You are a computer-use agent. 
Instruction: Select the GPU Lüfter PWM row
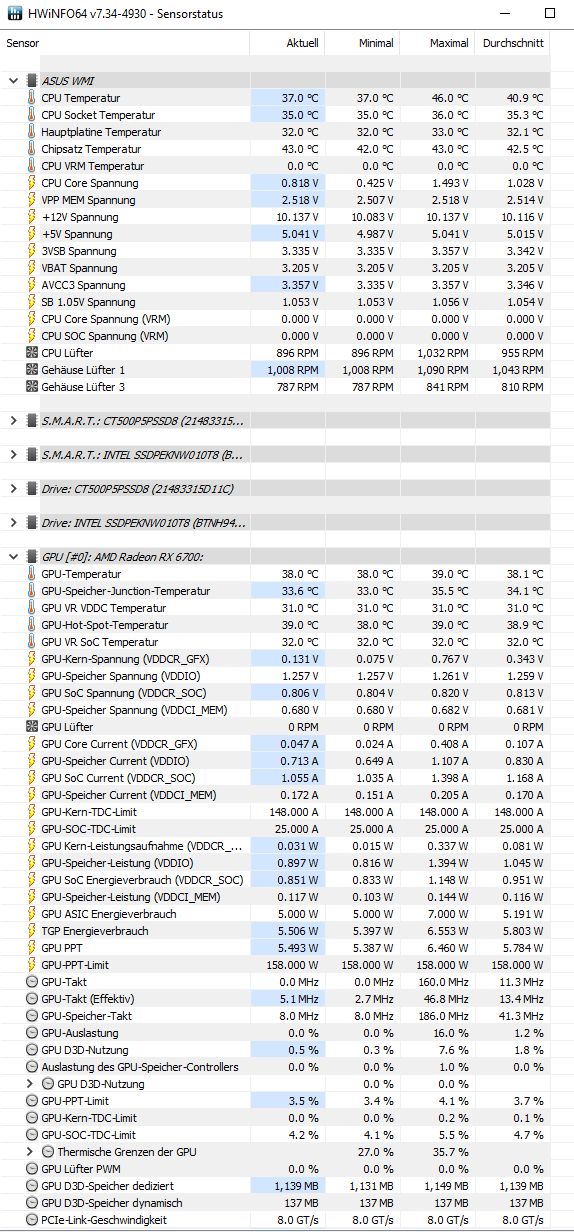[x=275, y=1169]
